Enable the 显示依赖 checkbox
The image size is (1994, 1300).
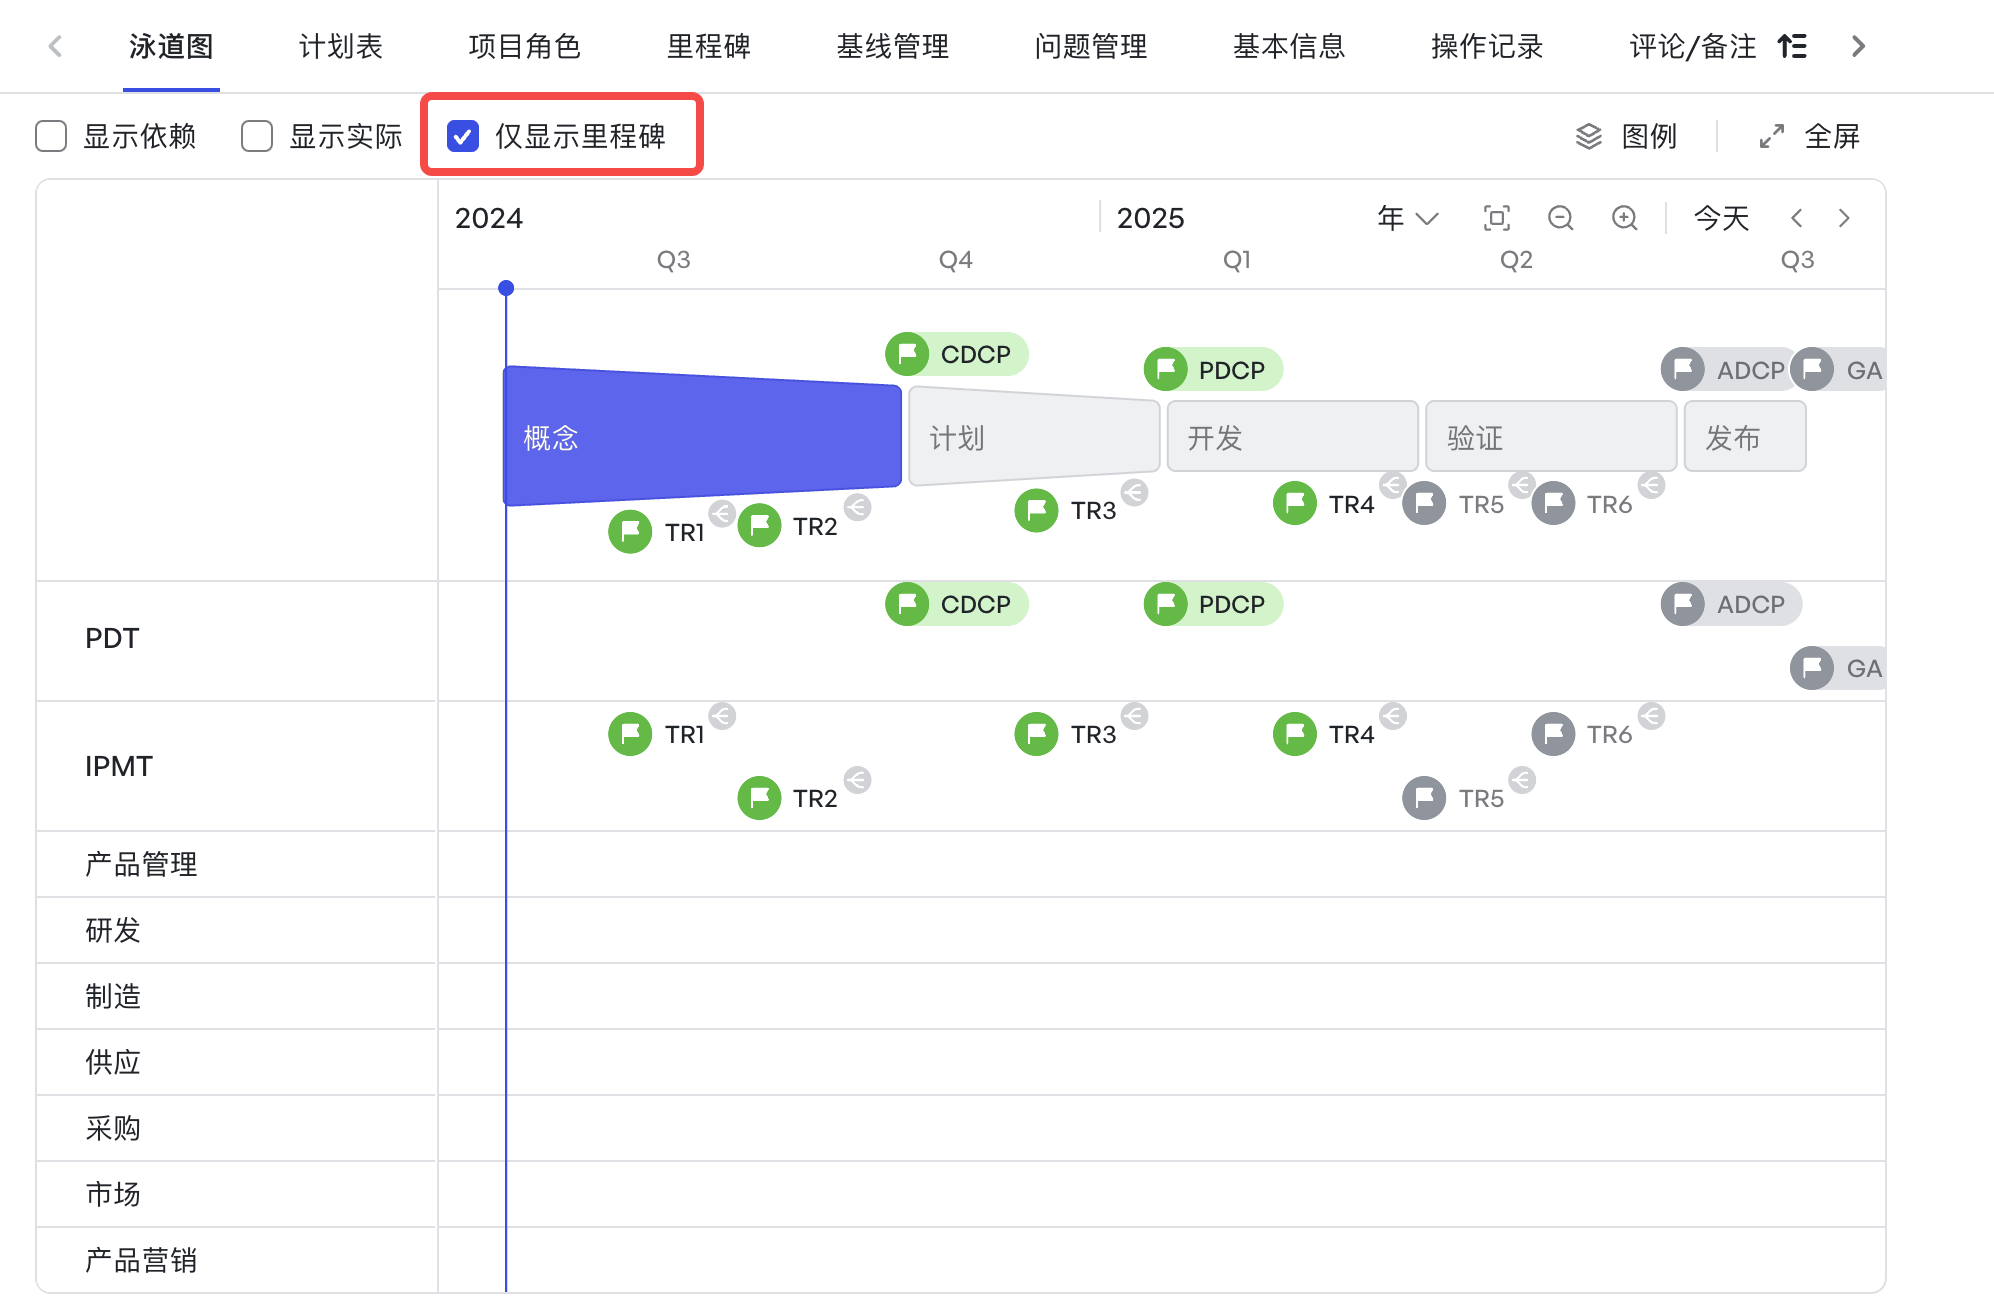[x=51, y=136]
